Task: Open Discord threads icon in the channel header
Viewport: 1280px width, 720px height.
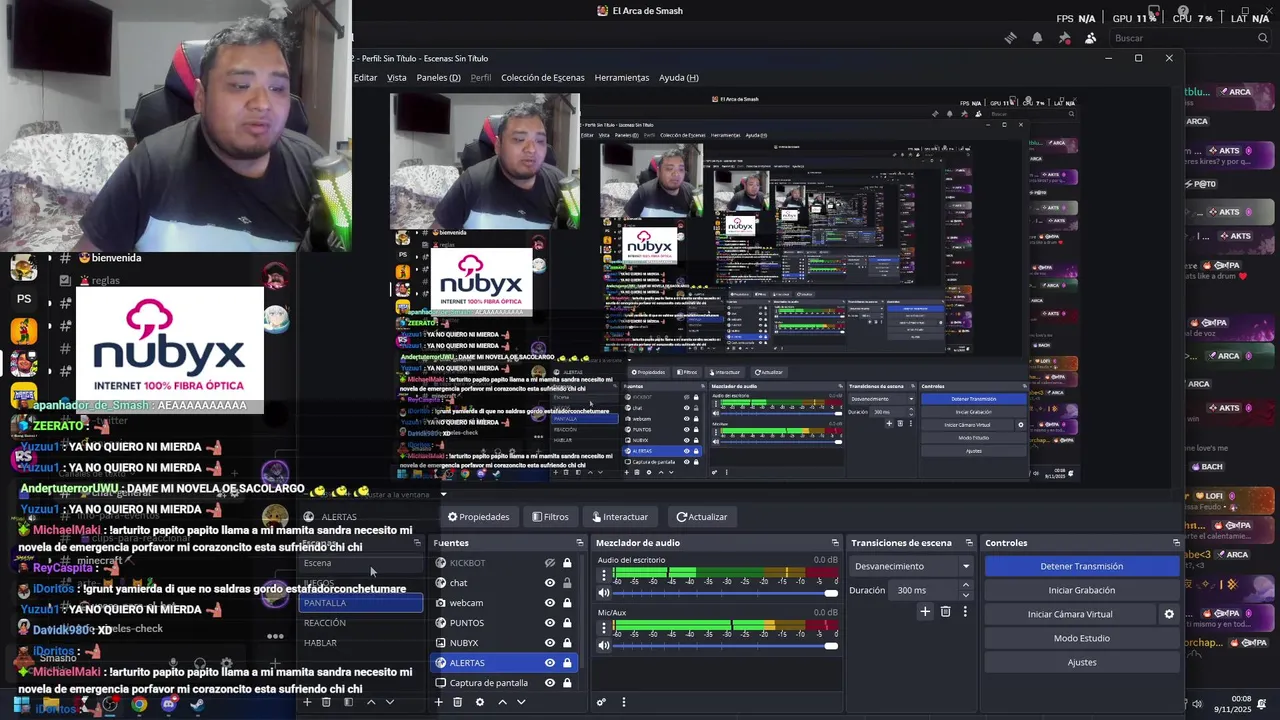Action: (1010, 38)
